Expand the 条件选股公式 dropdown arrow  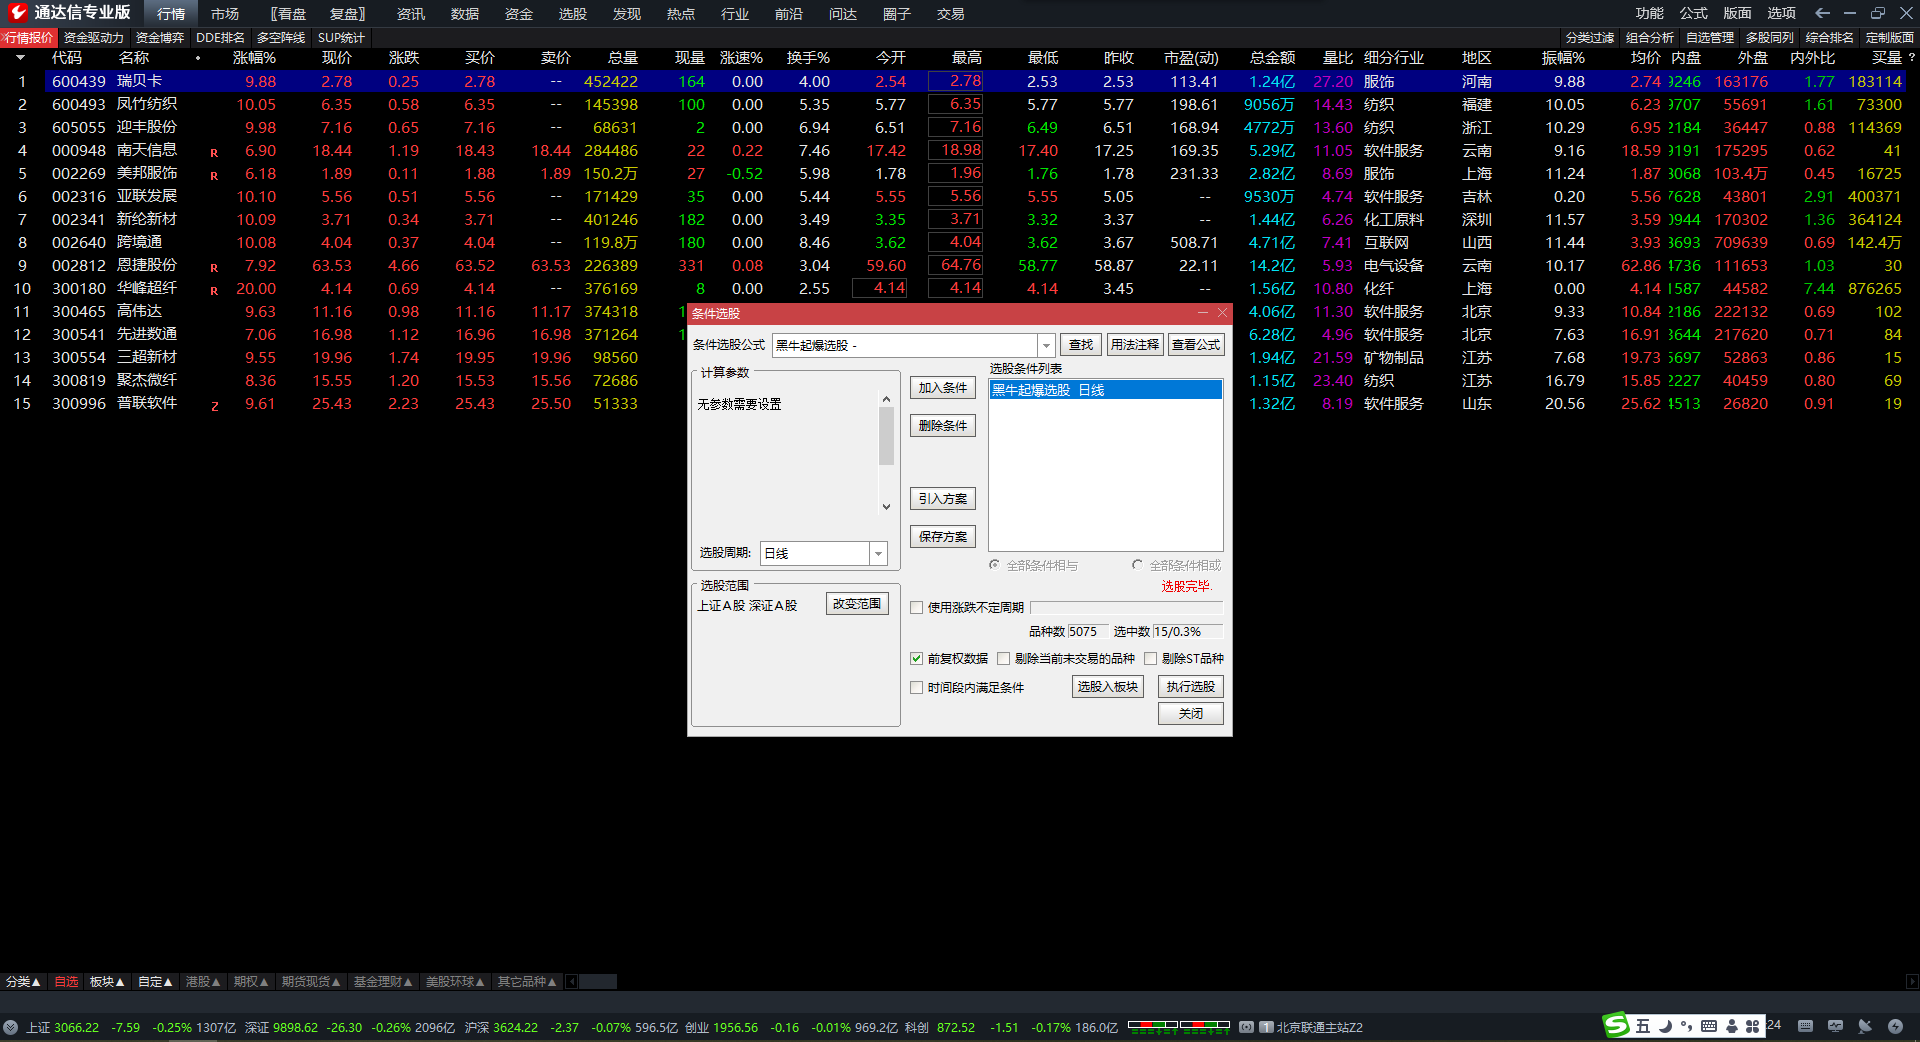(x=1046, y=345)
